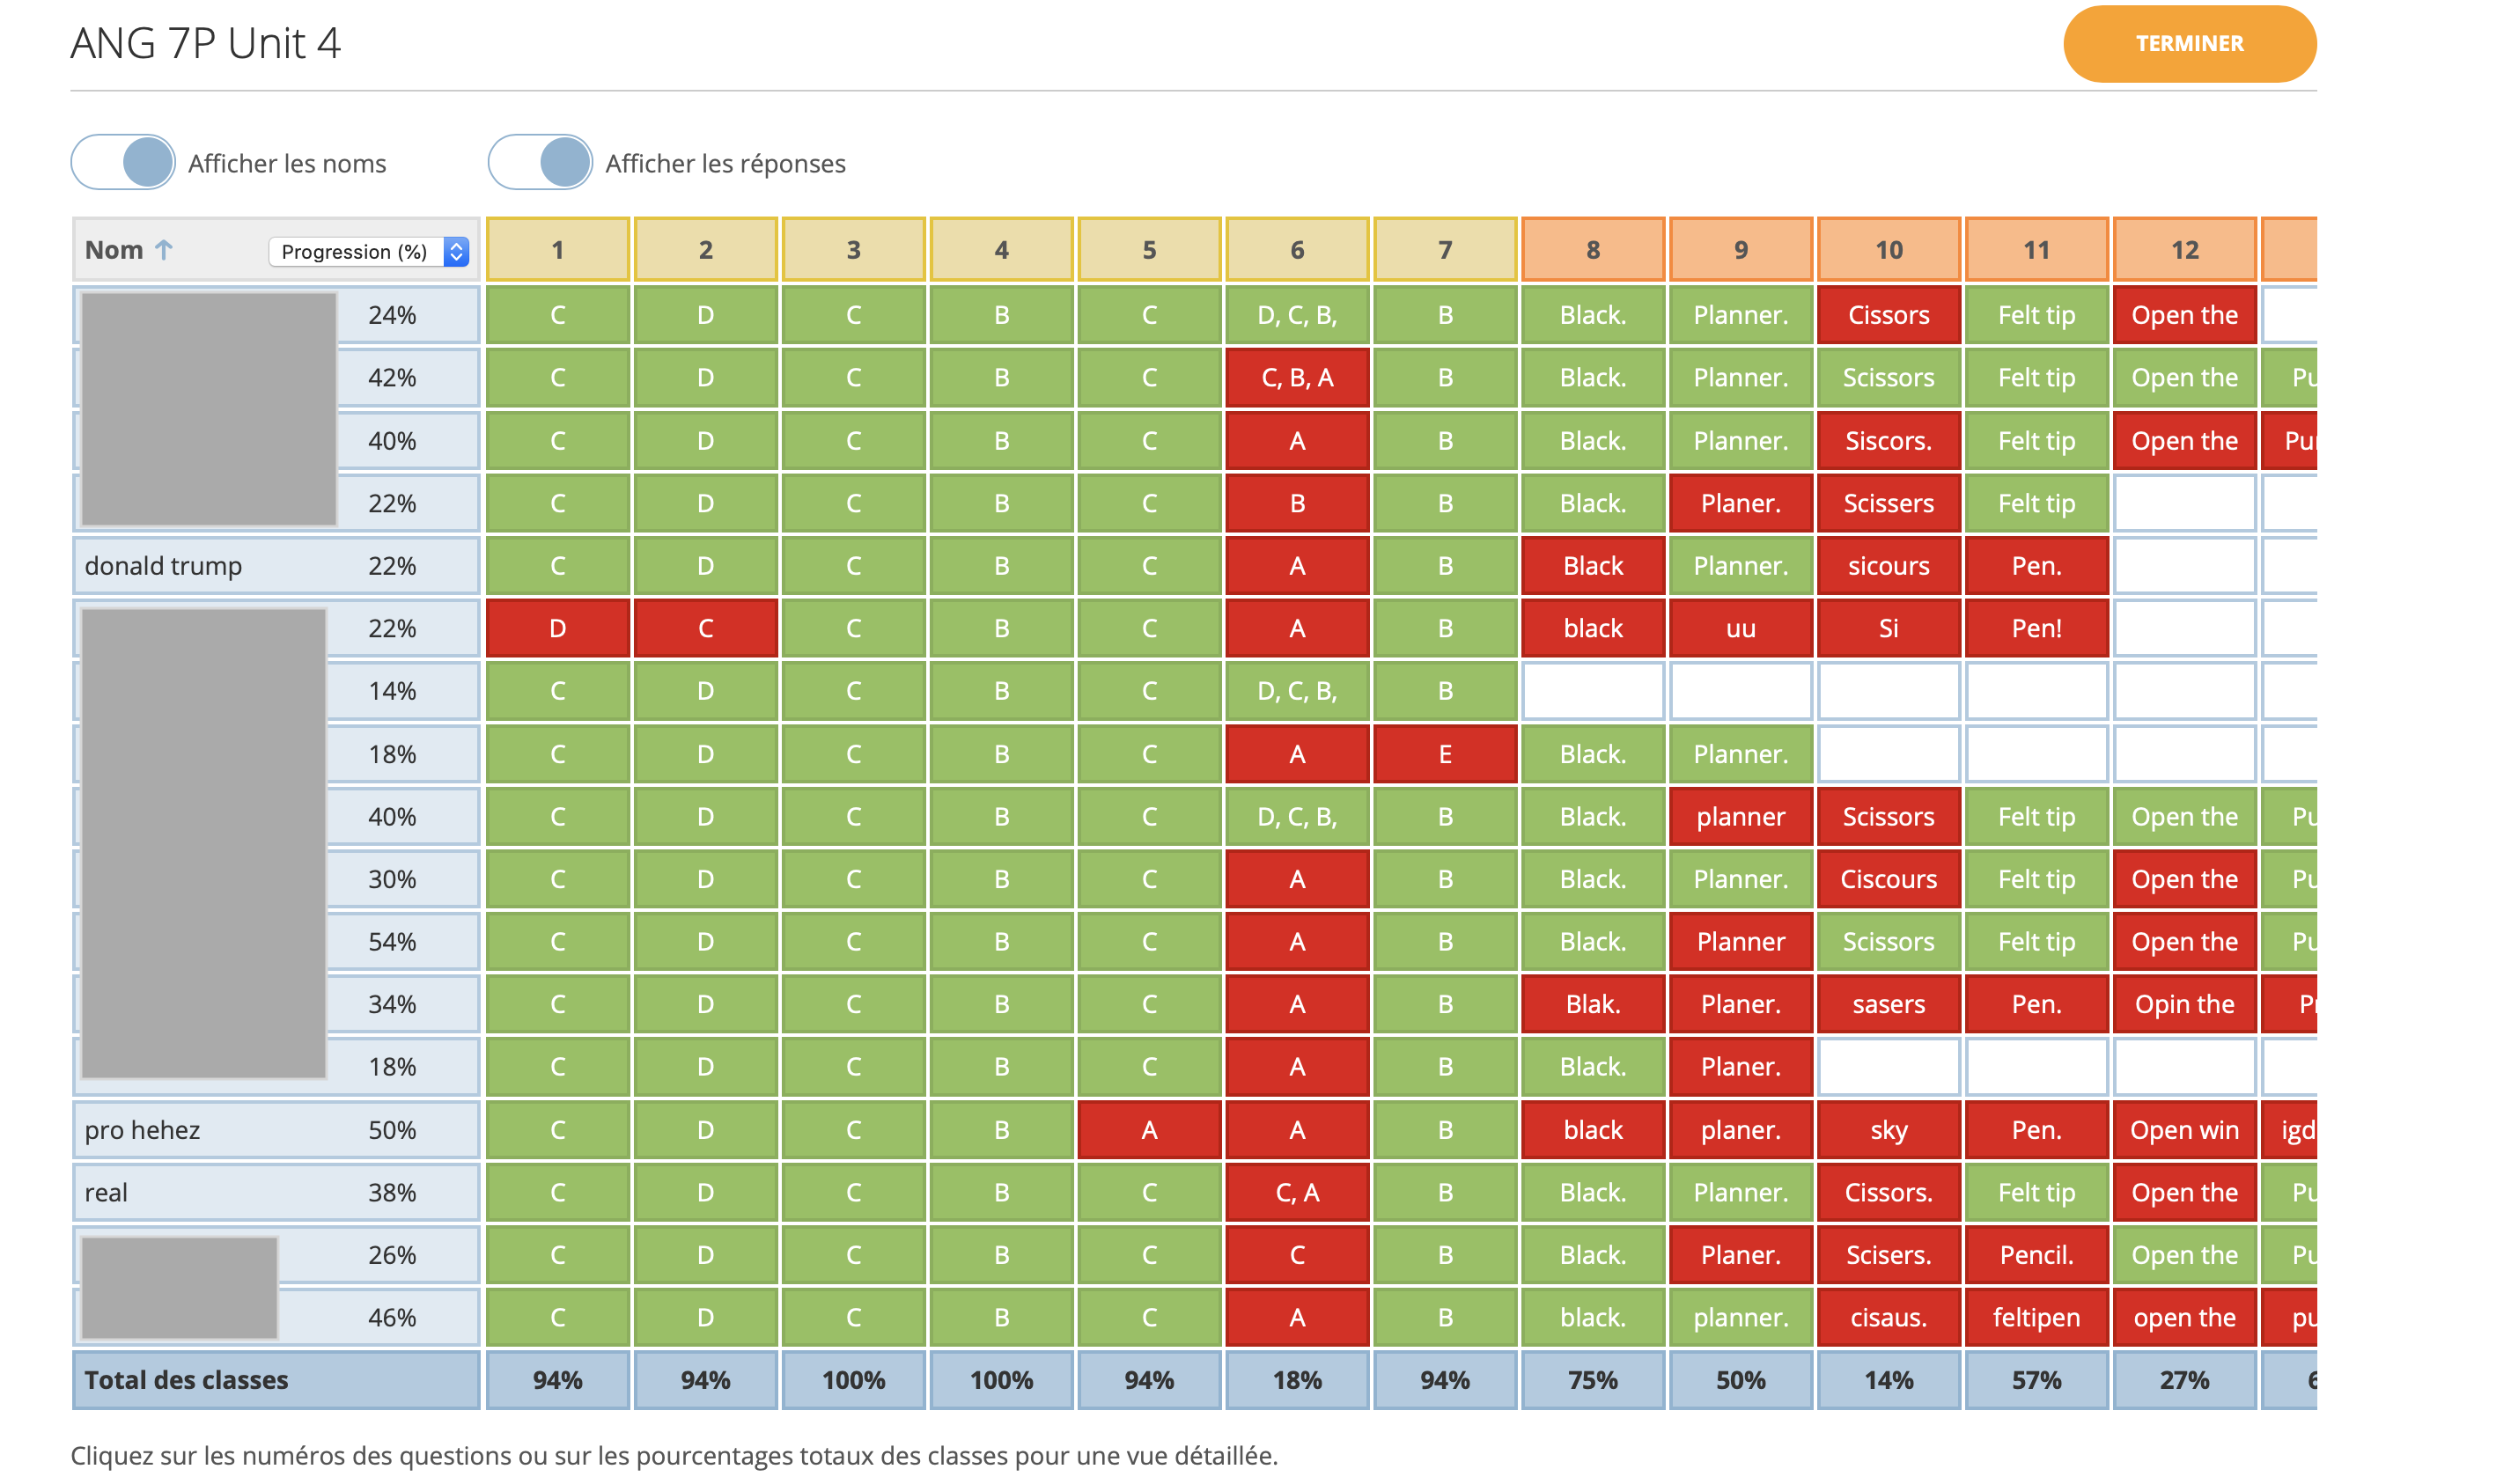Viewport: 2511px width, 1484px height.
Task: Toggle the Afficher les noms switch
Action: click(x=123, y=162)
